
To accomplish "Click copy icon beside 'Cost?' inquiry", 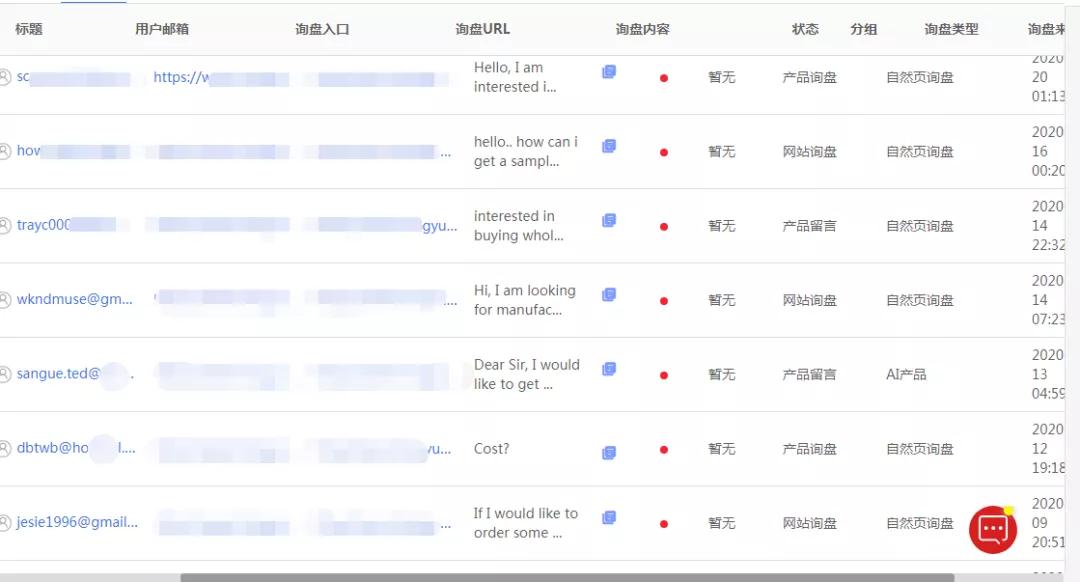I will 608,452.
